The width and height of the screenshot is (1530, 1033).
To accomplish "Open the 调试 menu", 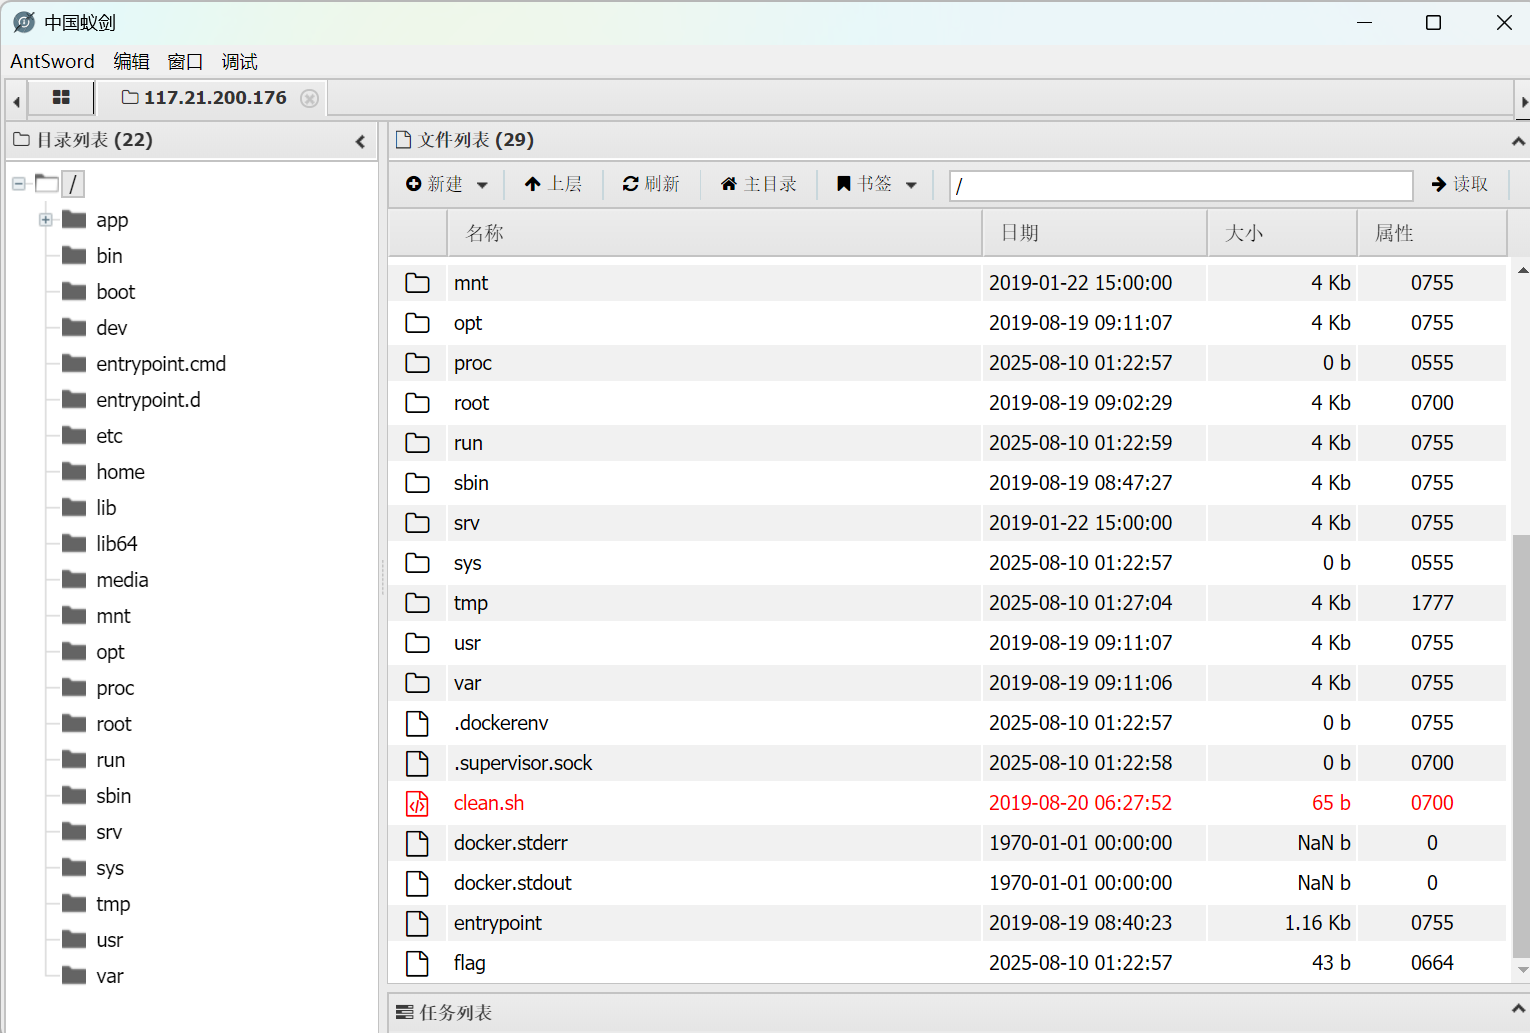I will point(239,62).
